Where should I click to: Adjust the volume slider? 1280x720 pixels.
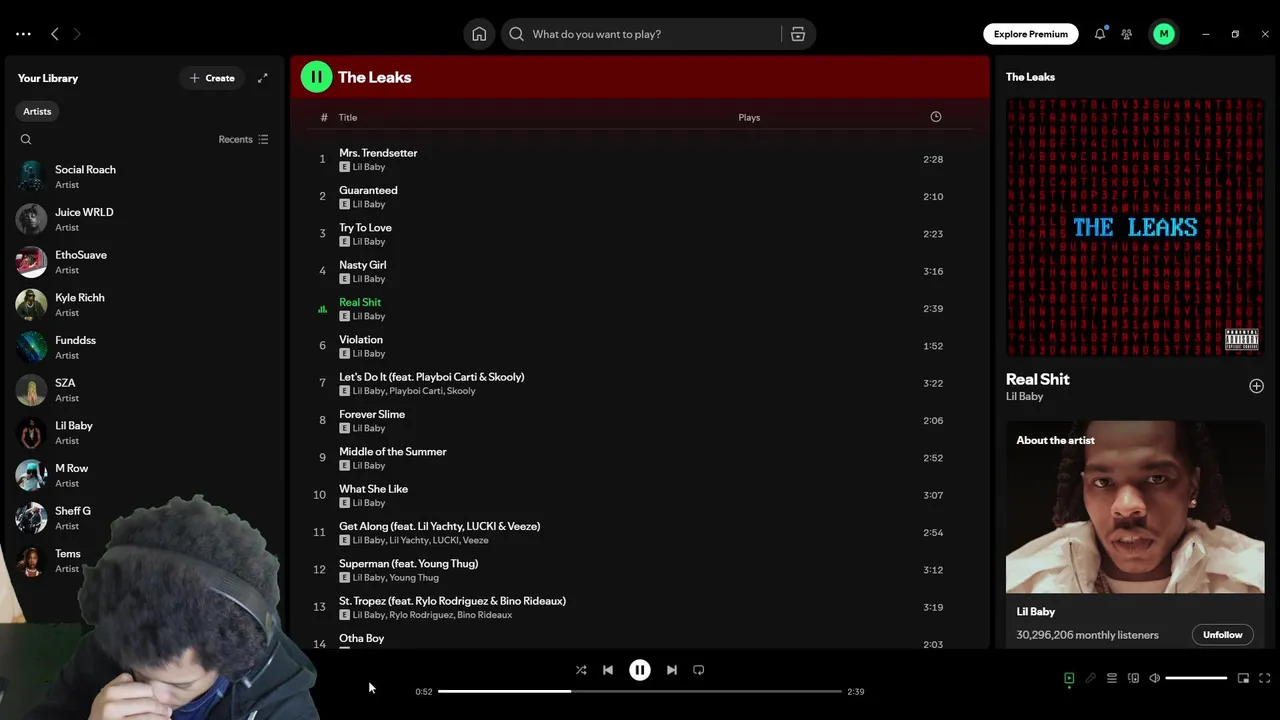tap(1196, 678)
